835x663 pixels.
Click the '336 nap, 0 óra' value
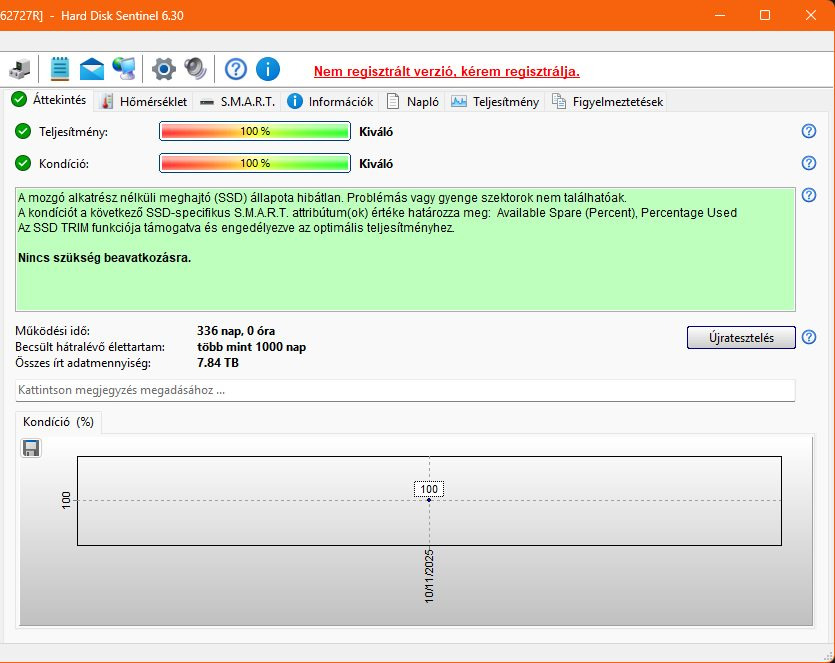pyautogui.click(x=236, y=331)
